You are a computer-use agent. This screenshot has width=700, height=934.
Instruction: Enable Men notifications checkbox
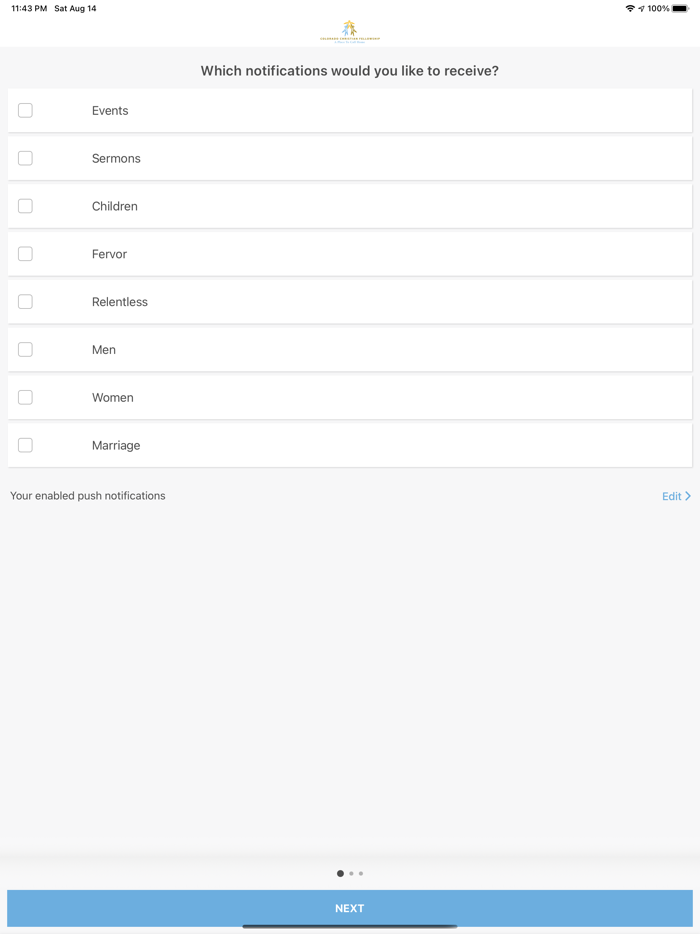click(25, 350)
